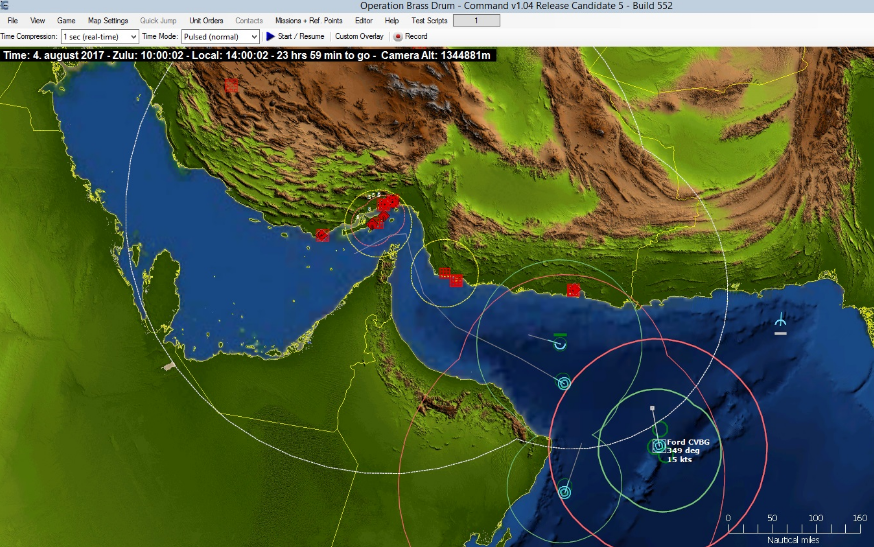Select the Ford CVBG group icon

[x=658, y=446]
